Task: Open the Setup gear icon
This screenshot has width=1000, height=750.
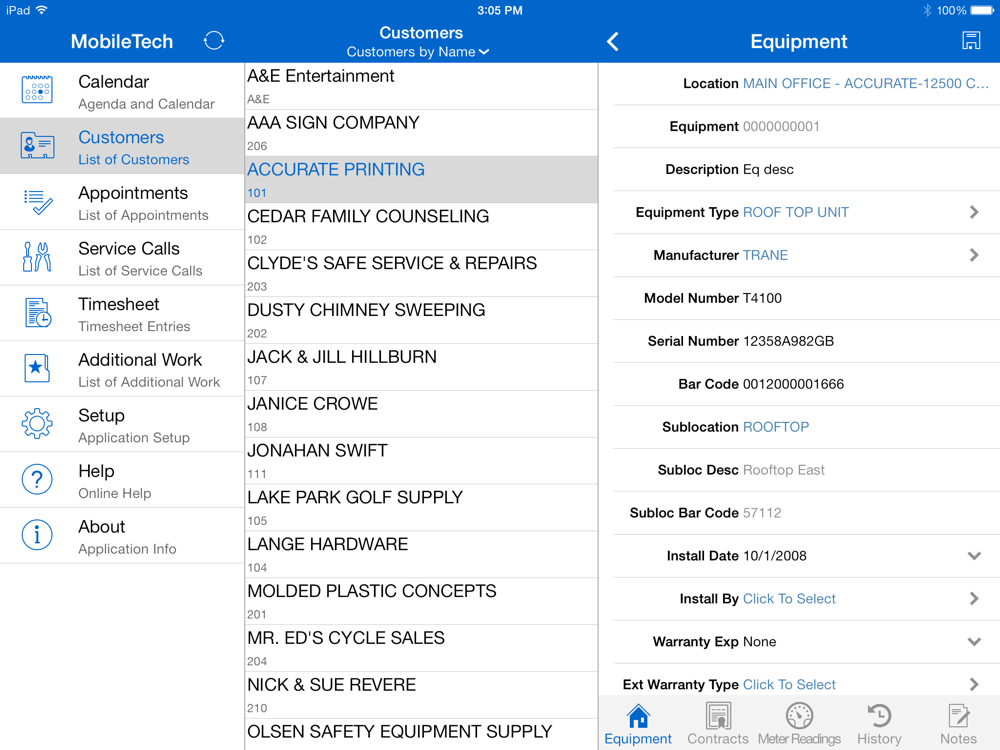Action: (x=37, y=425)
